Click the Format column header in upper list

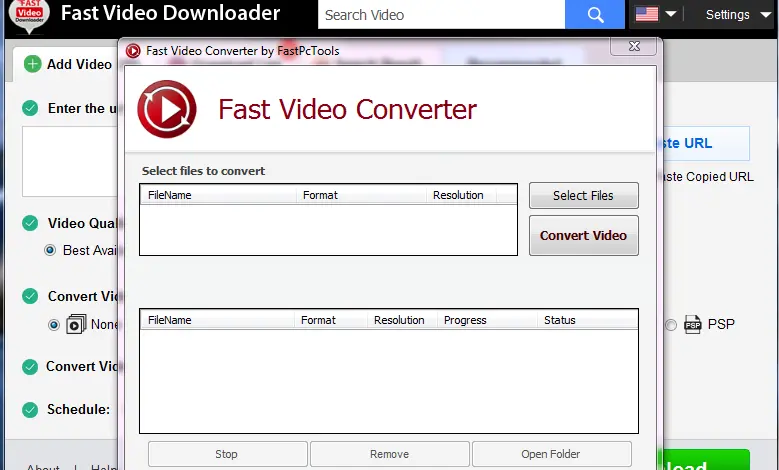click(361, 195)
